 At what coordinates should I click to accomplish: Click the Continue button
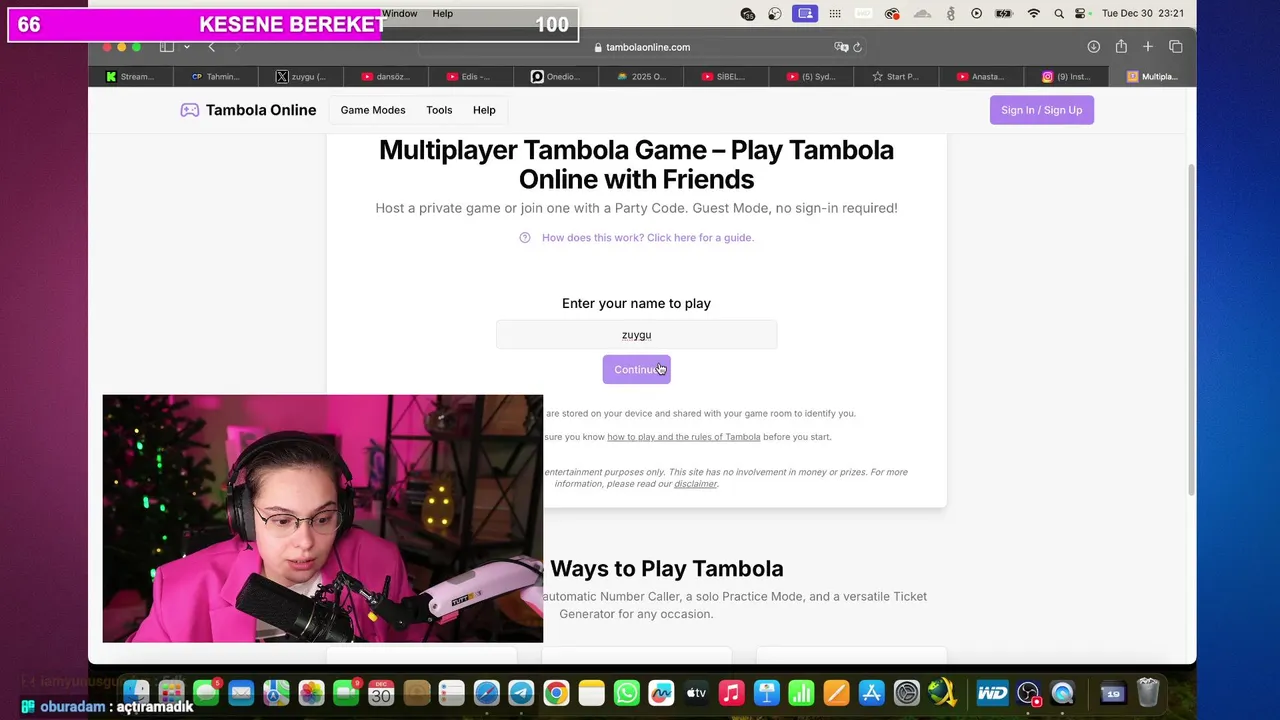click(636, 369)
